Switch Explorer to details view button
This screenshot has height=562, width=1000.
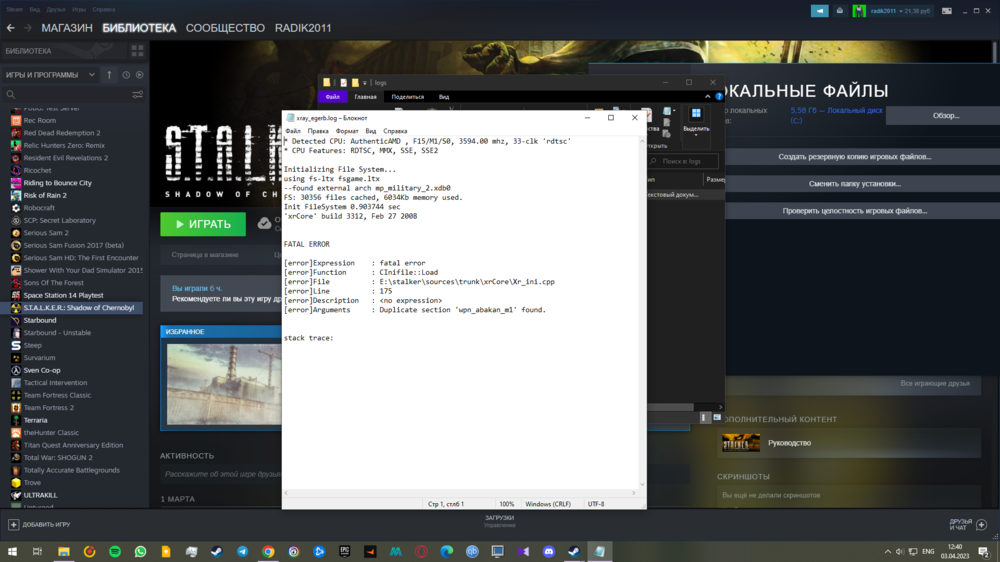pyautogui.click(x=704, y=417)
